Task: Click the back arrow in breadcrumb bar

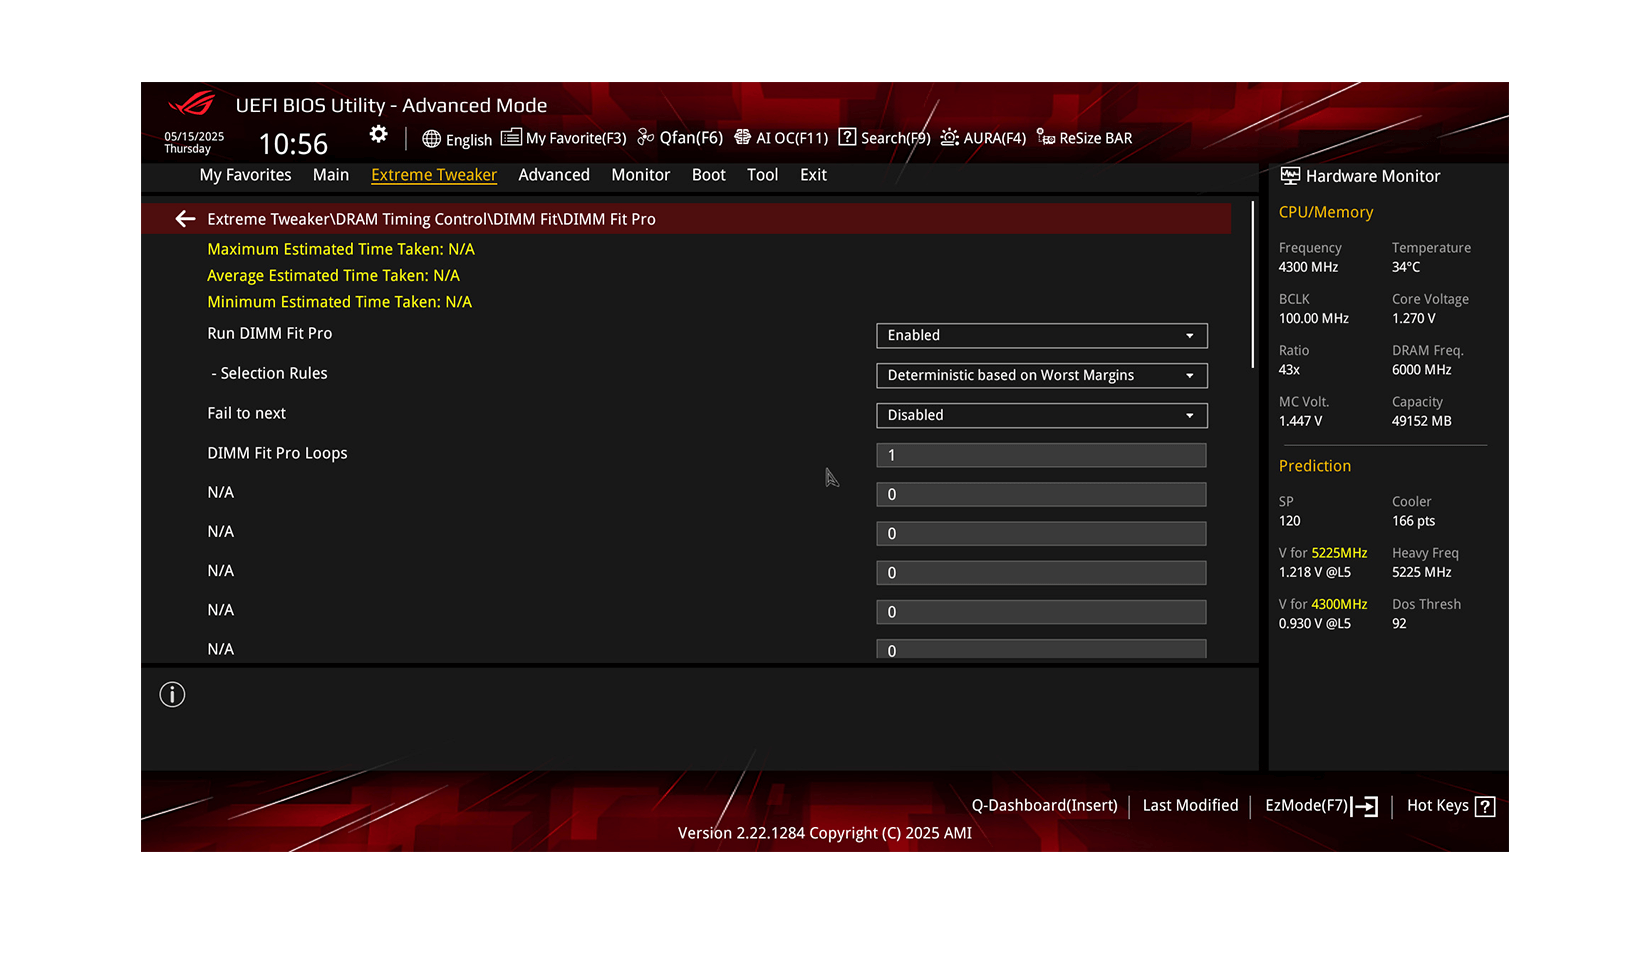Action: 185,219
